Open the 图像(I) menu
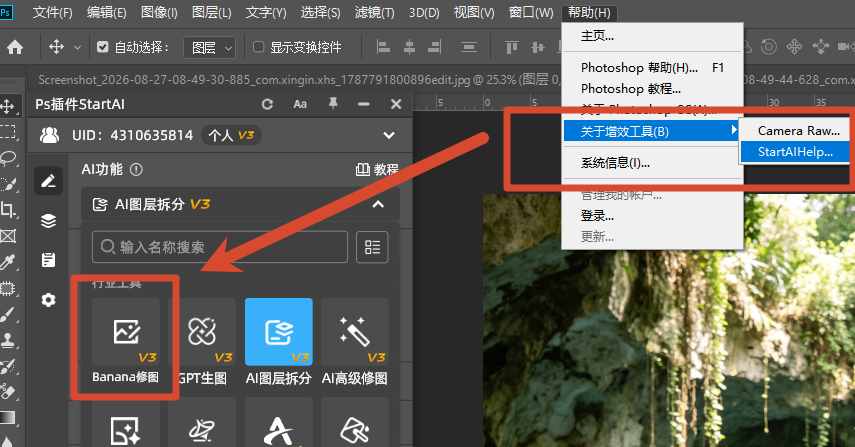Viewport: 855px width, 447px height. pyautogui.click(x=159, y=12)
